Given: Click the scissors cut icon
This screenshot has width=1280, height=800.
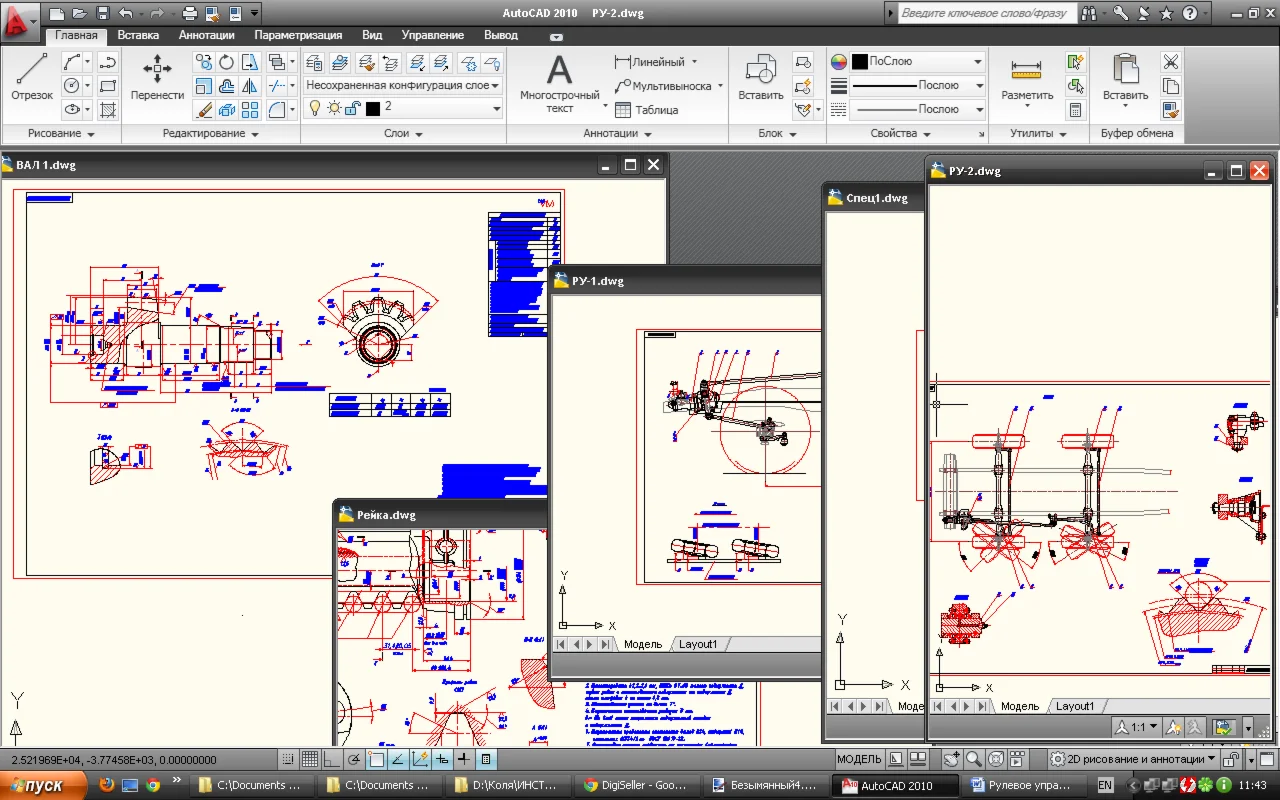Looking at the screenshot, I should [x=1171, y=62].
